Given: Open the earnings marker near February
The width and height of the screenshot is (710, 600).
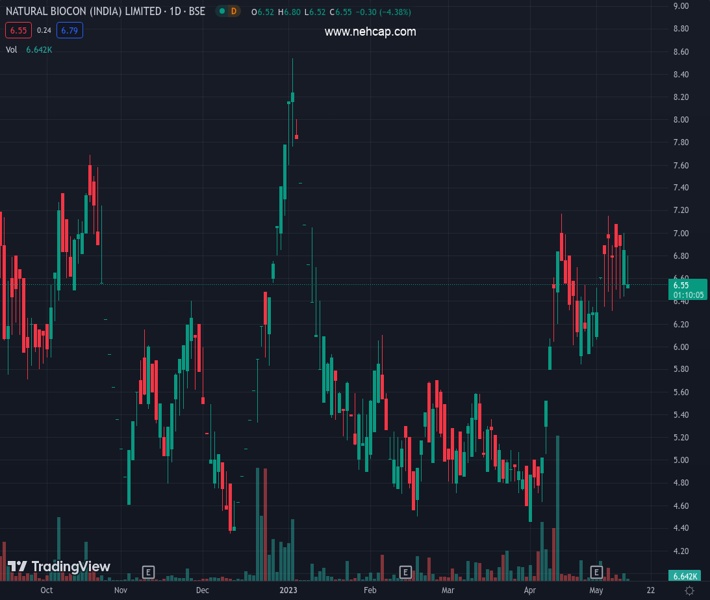Looking at the screenshot, I should 405,572.
